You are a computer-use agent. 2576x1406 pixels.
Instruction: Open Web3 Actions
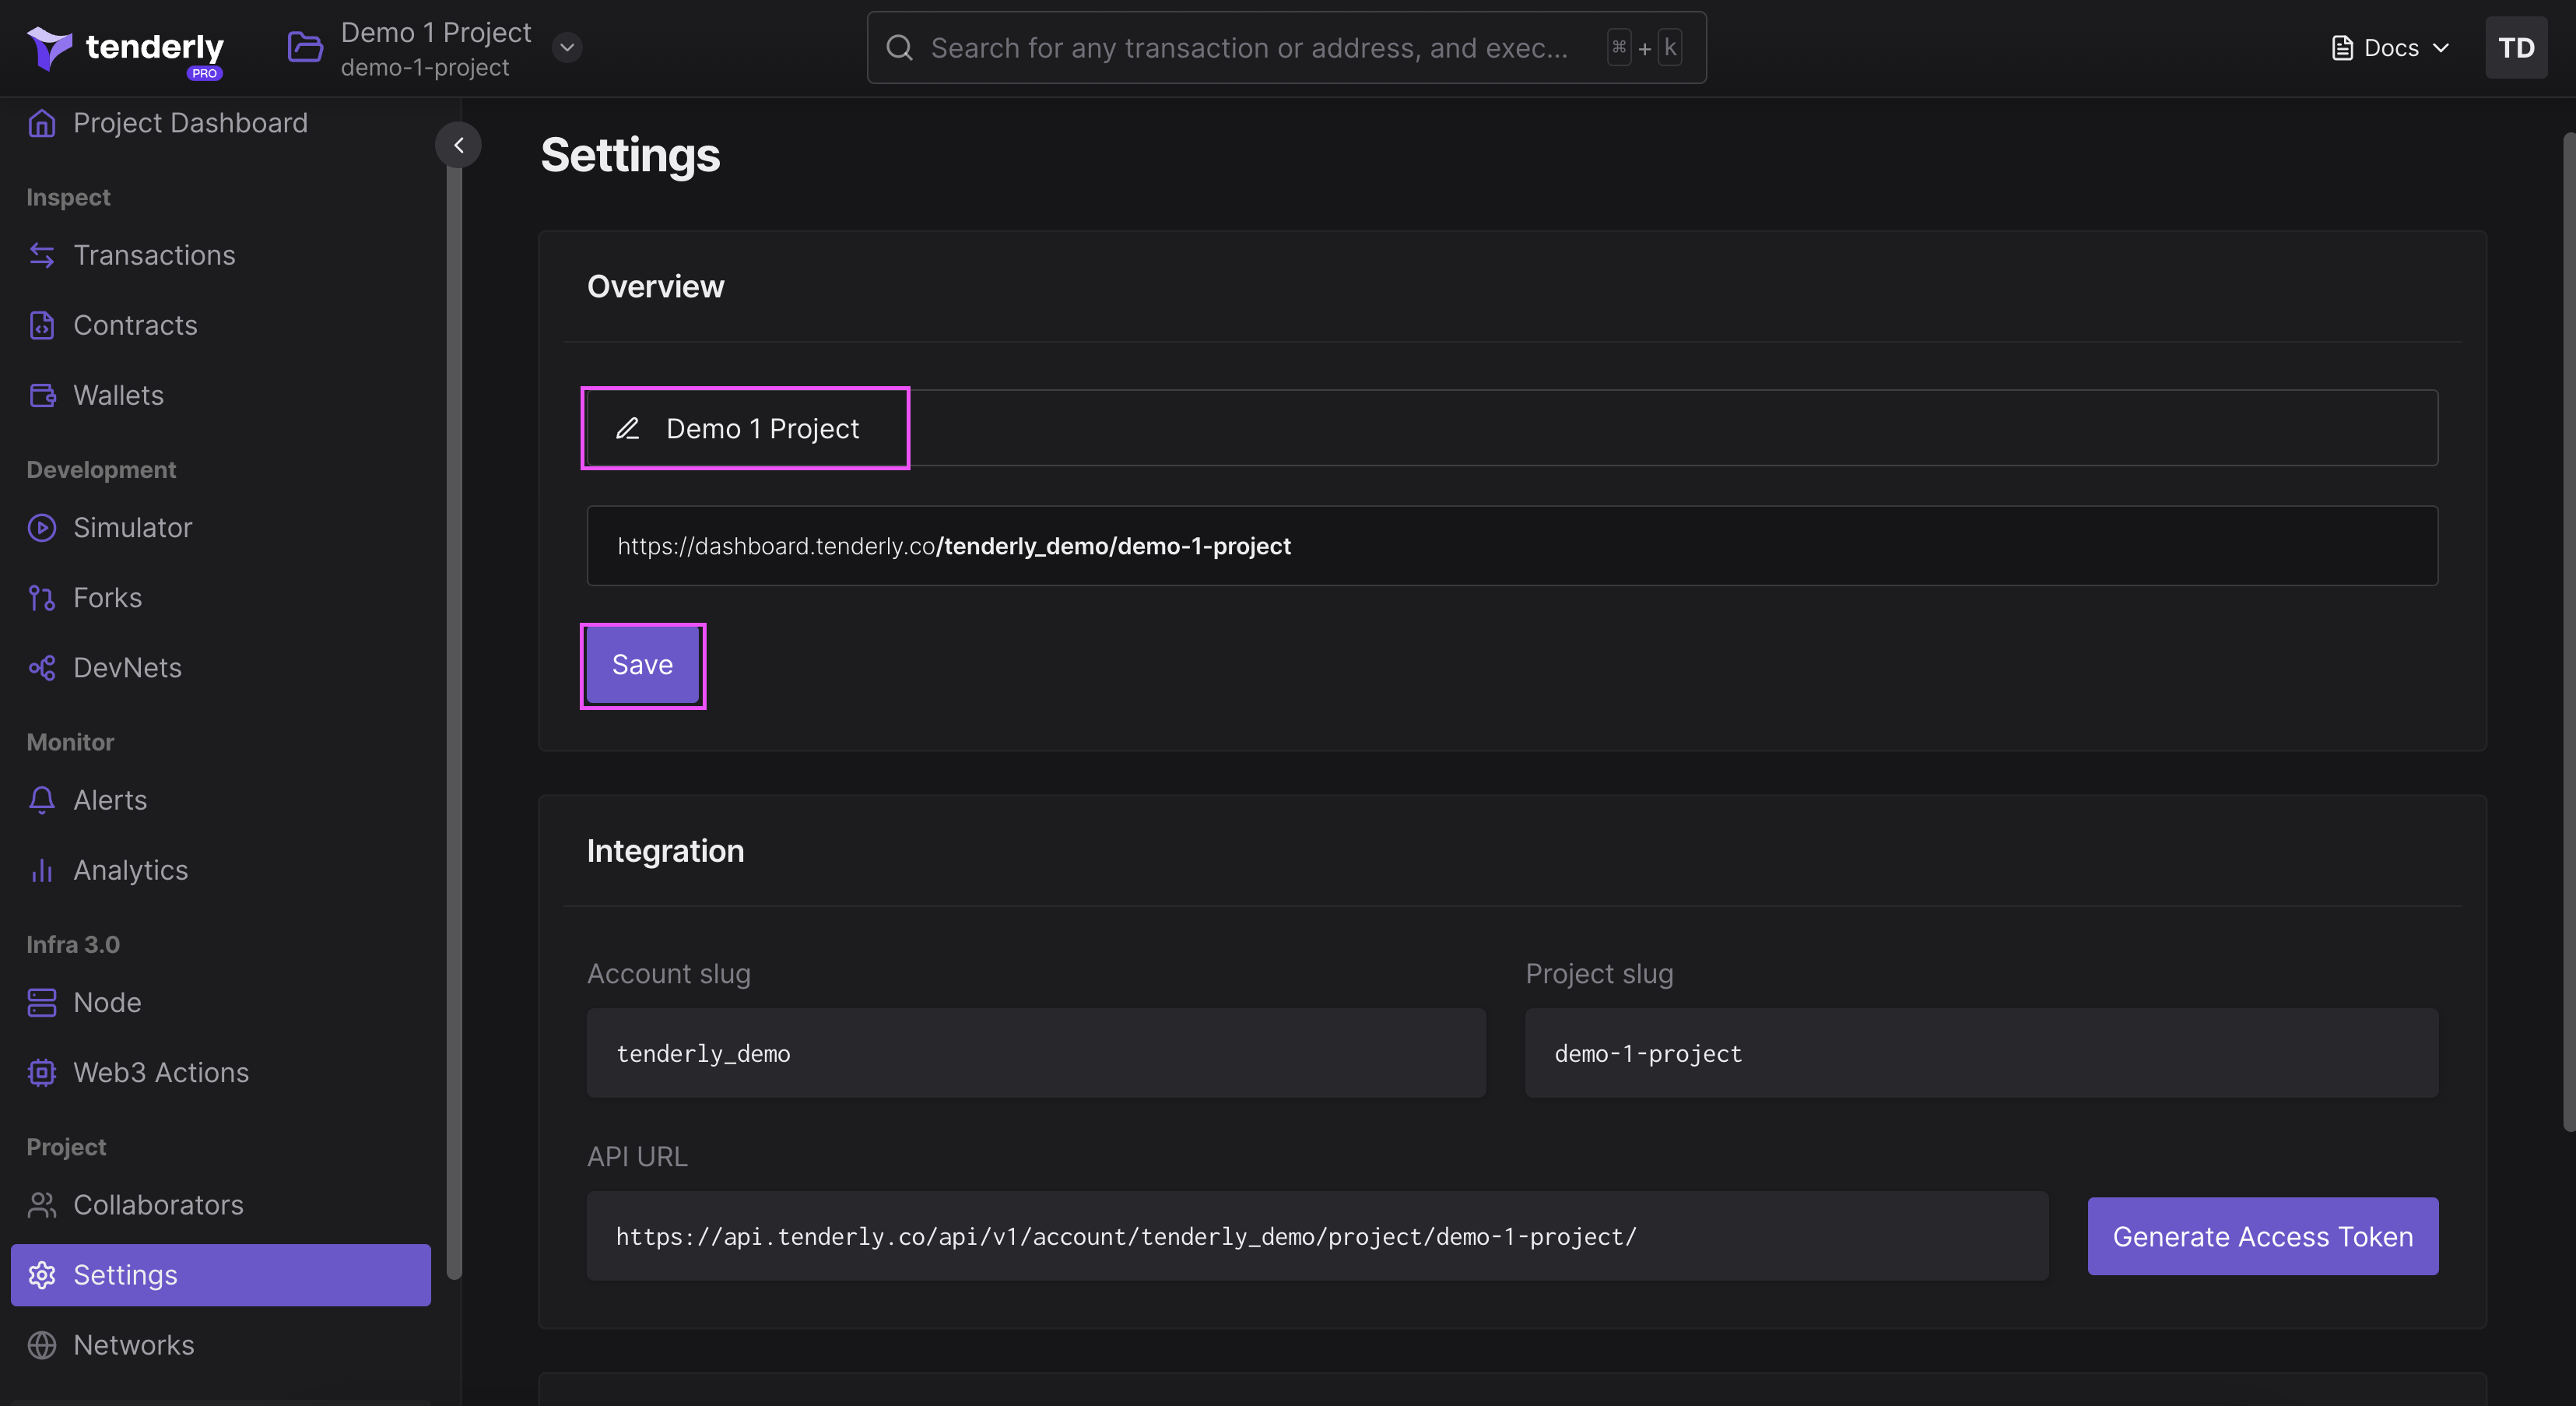[x=161, y=1072]
